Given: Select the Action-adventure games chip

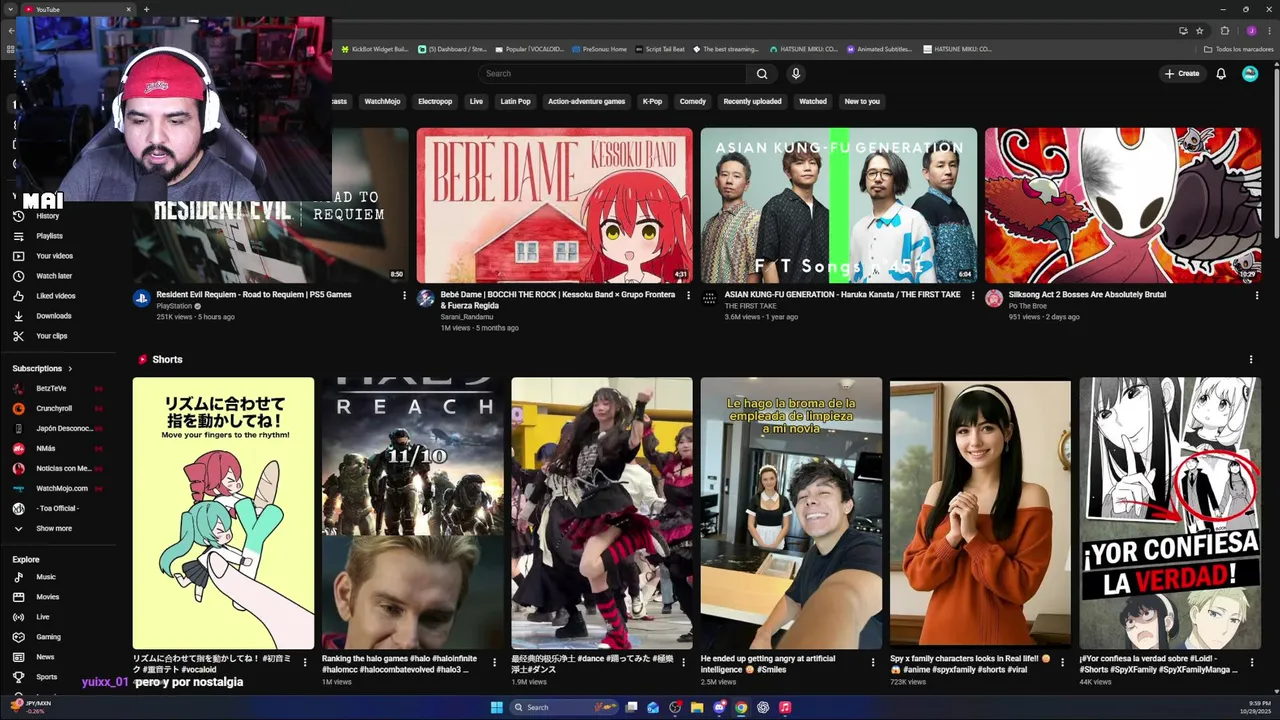Looking at the screenshot, I should [x=586, y=101].
